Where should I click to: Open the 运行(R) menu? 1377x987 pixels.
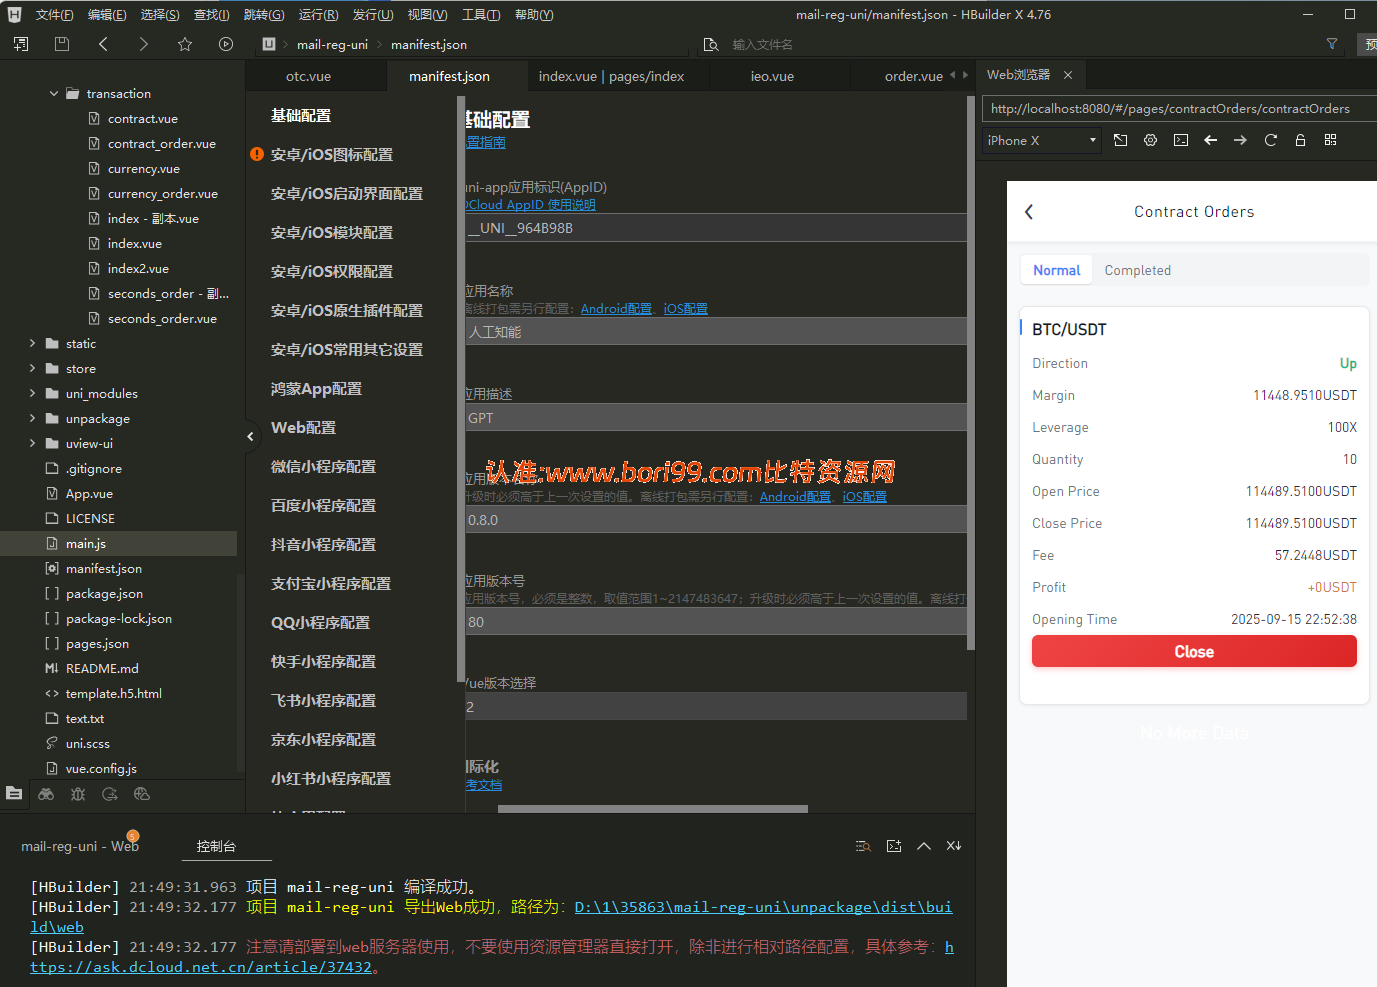click(318, 15)
